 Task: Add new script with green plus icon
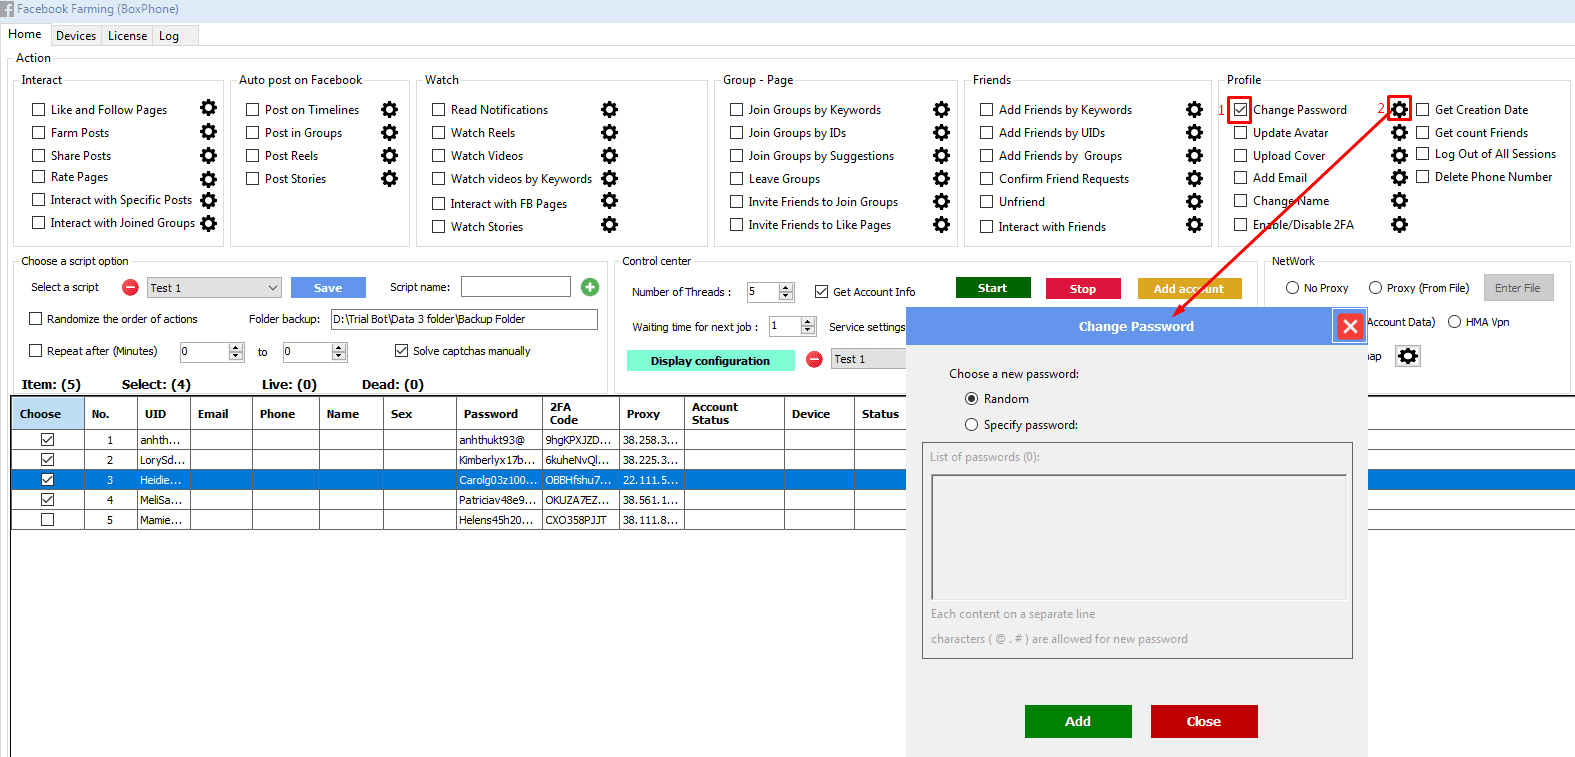[x=590, y=287]
